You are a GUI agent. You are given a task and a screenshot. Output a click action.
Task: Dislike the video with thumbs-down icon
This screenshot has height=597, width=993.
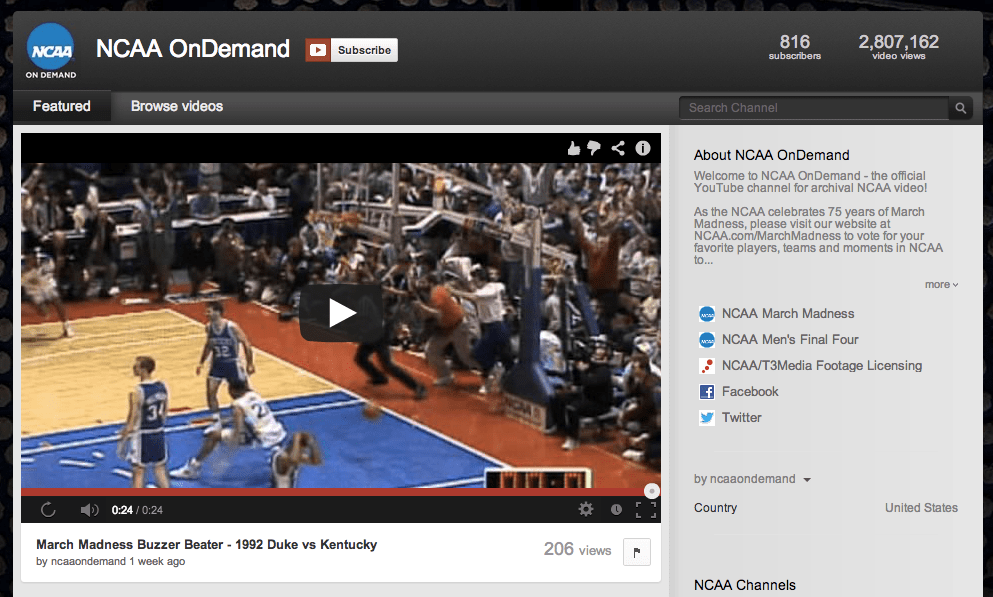point(594,148)
